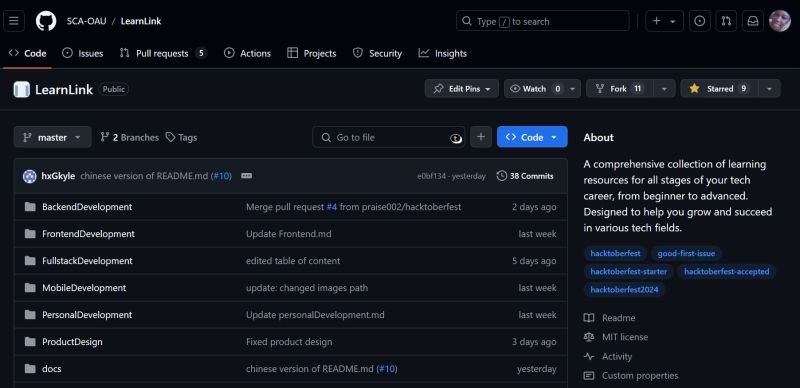The width and height of the screenshot is (800, 388).
Task: Click the e0bf134 commit hash
Action: point(431,176)
